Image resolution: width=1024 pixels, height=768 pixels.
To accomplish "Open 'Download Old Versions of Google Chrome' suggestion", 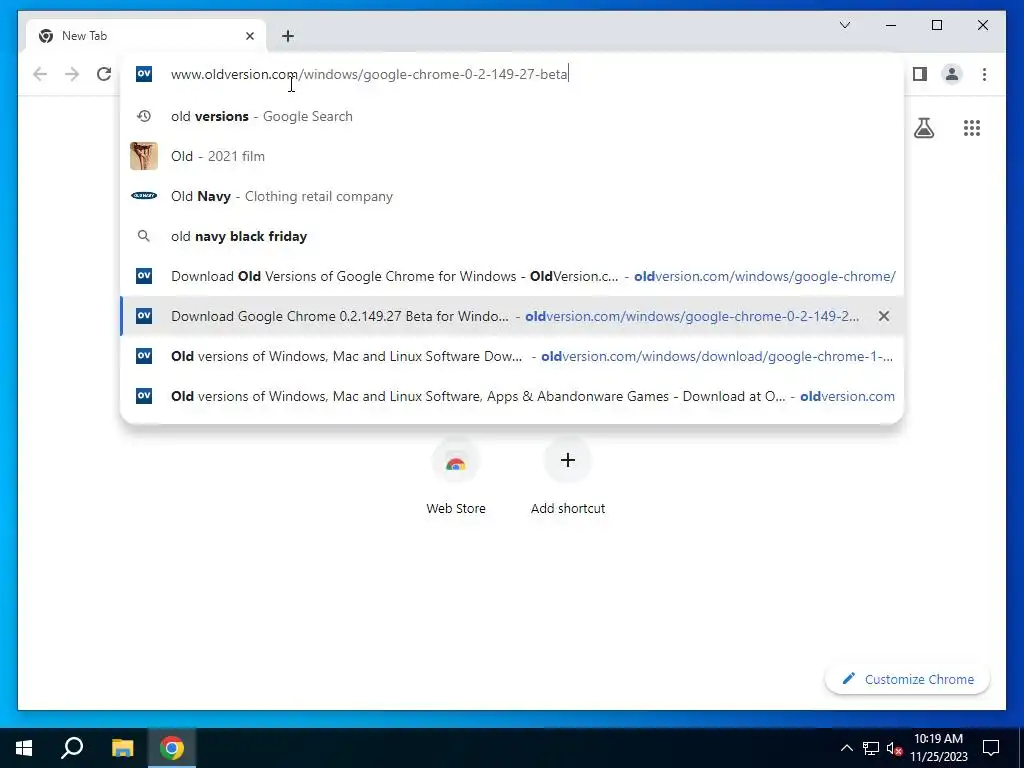I will 513,276.
